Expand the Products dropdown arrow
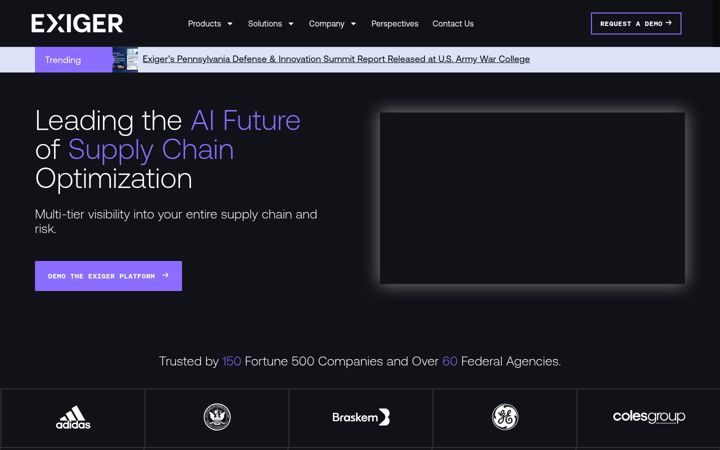The height and width of the screenshot is (450, 720). 230,24
